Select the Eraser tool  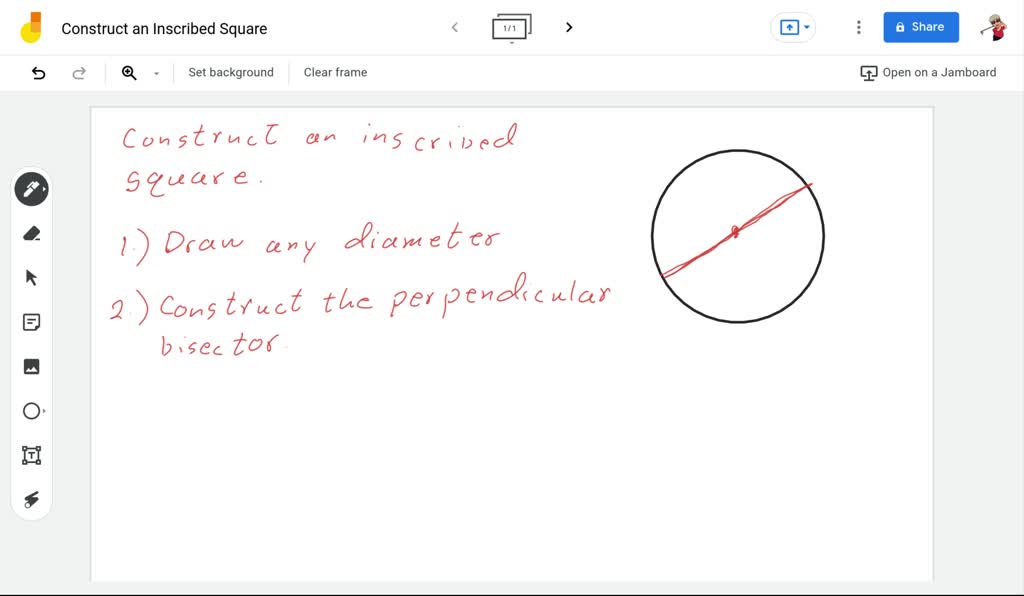[31, 233]
